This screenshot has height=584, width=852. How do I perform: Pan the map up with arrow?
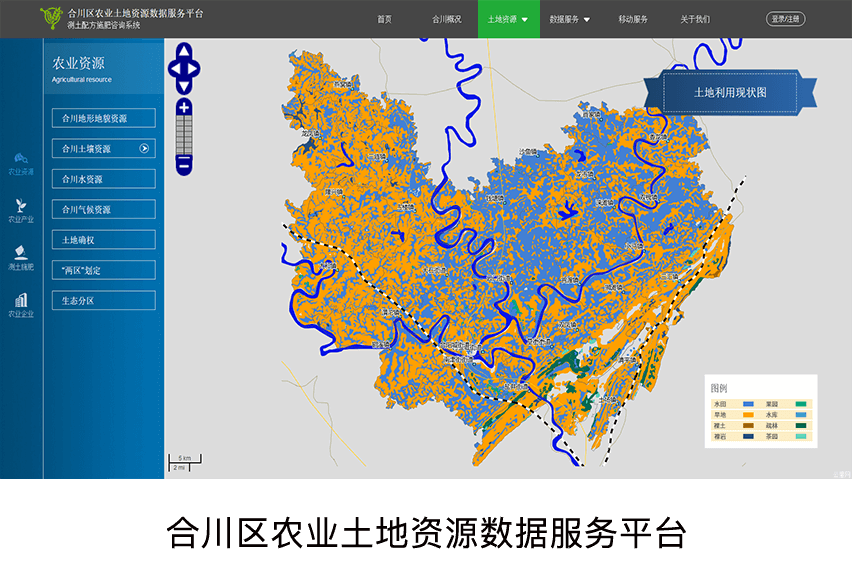[184, 50]
